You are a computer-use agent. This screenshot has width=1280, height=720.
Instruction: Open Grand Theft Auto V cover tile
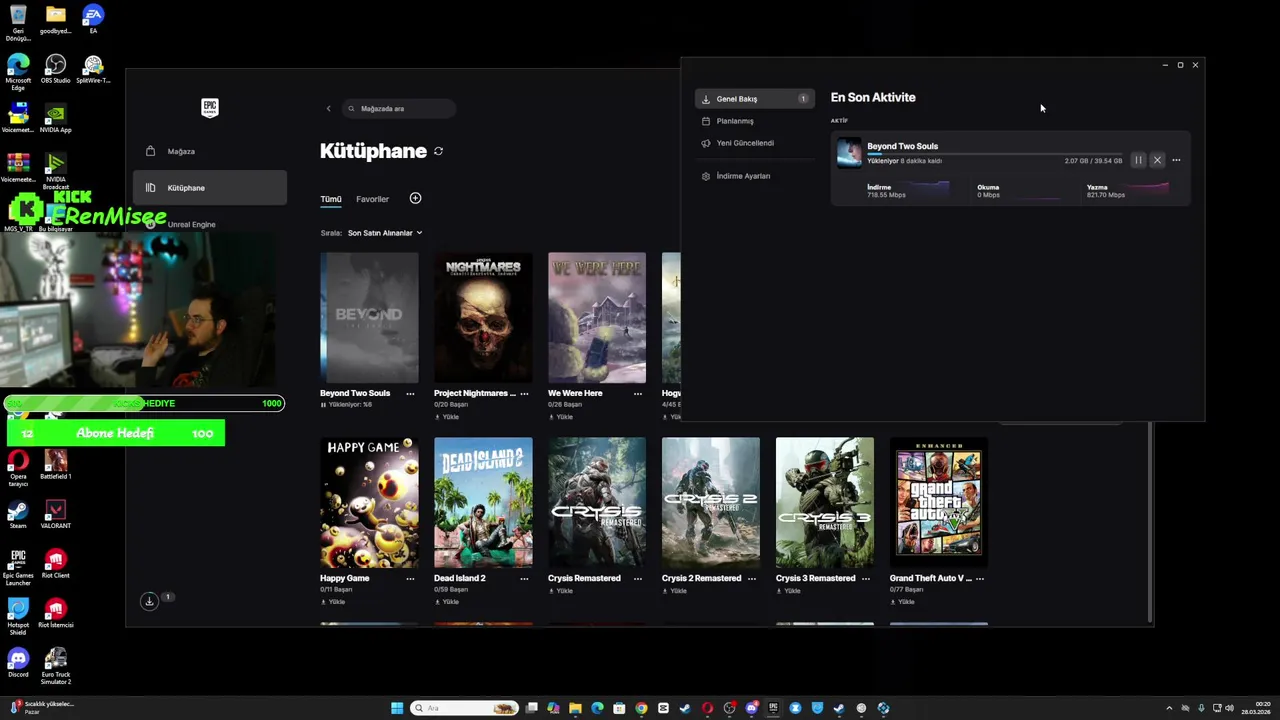tap(939, 502)
